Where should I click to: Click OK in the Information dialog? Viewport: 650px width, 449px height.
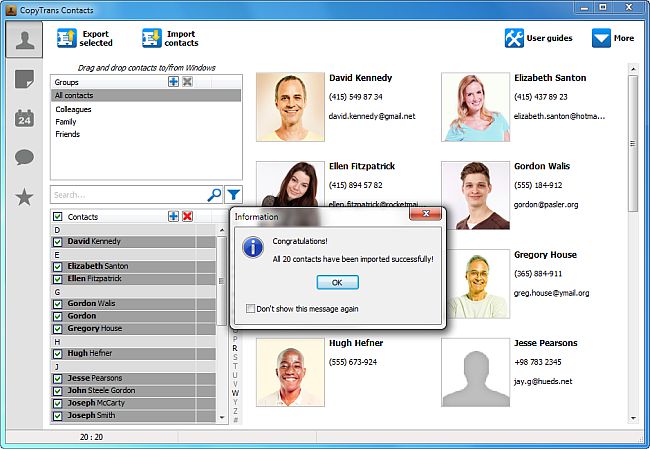337,282
